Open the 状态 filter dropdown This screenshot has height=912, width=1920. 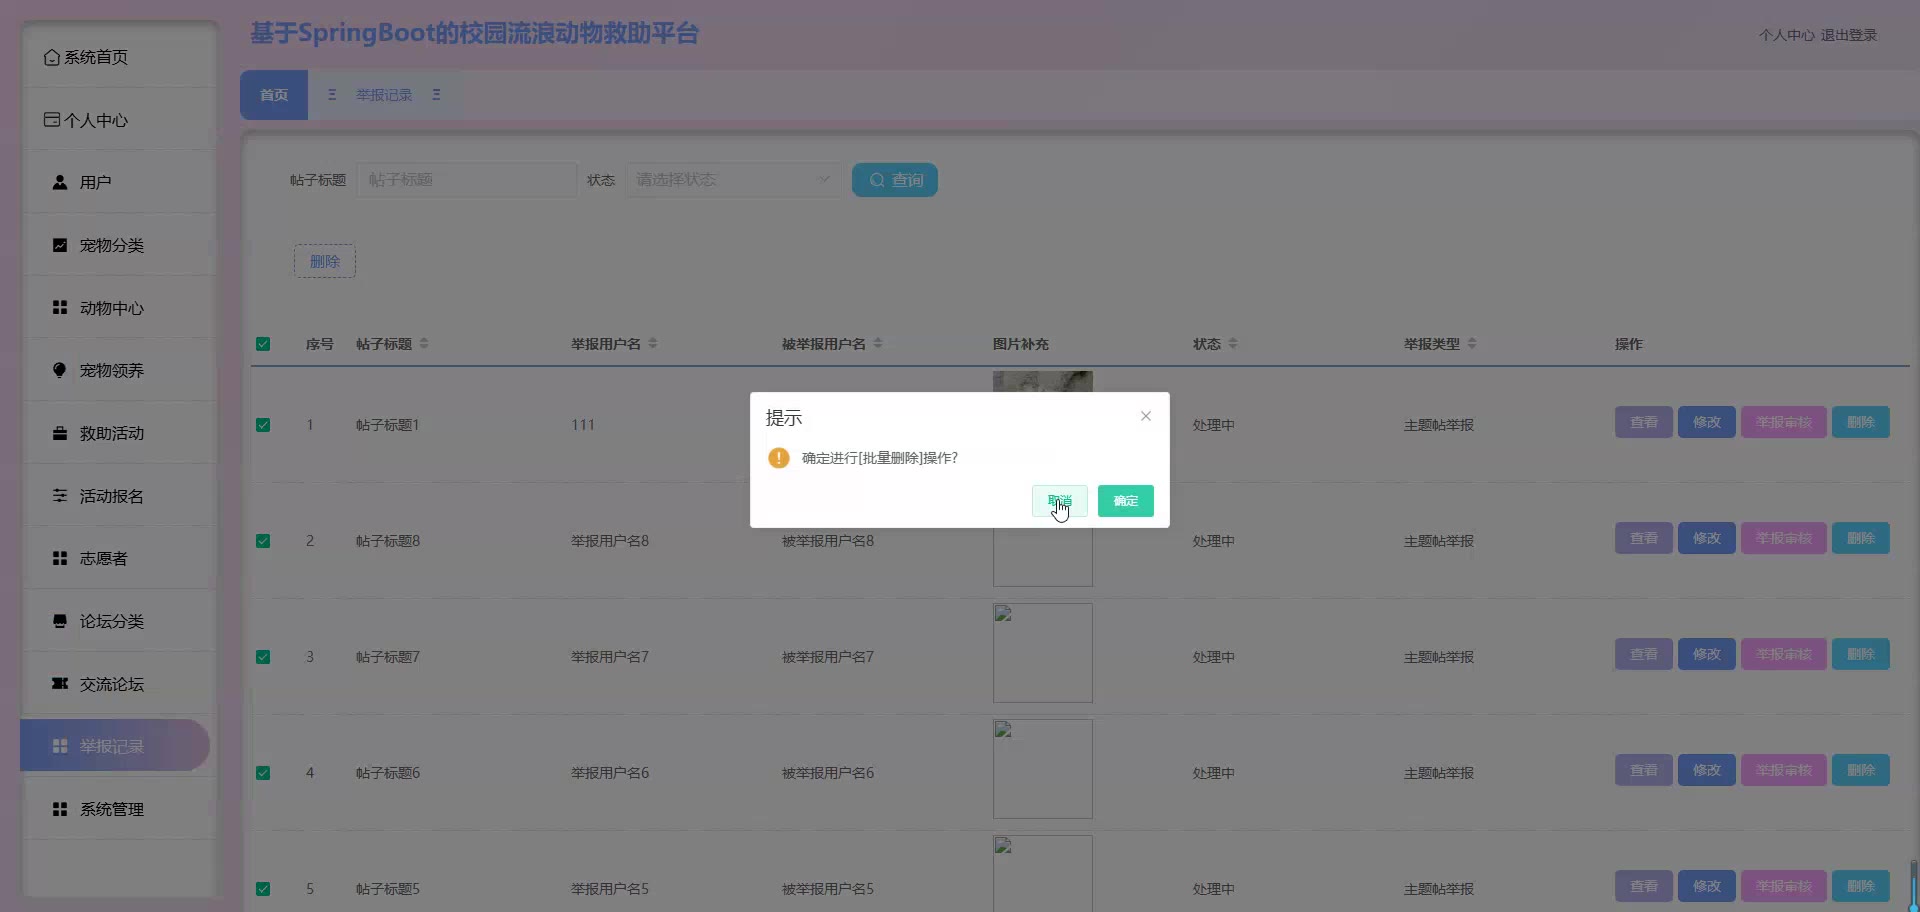(733, 180)
